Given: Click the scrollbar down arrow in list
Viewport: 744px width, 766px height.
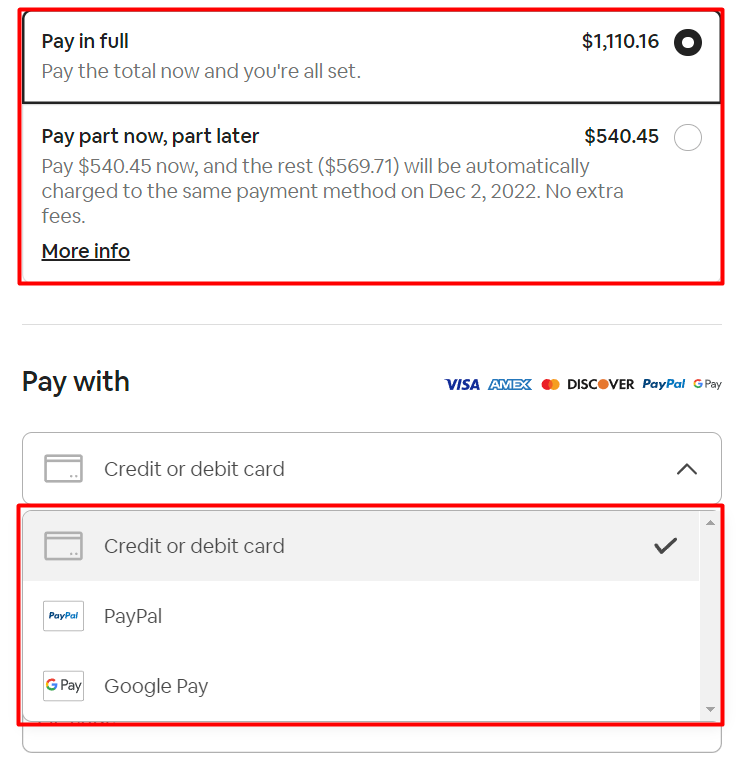Looking at the screenshot, I should 710,710.
